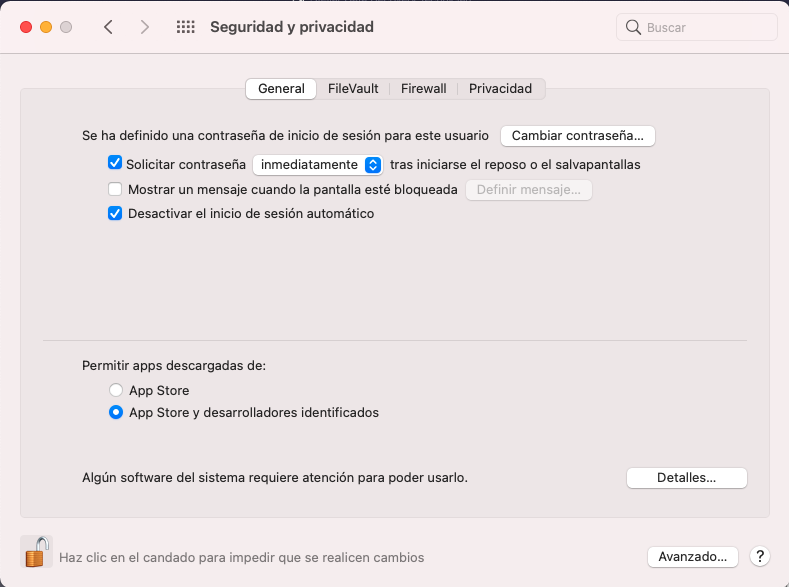The image size is (789, 587).
Task: Show all preferences grid icon
Action: pos(186,27)
